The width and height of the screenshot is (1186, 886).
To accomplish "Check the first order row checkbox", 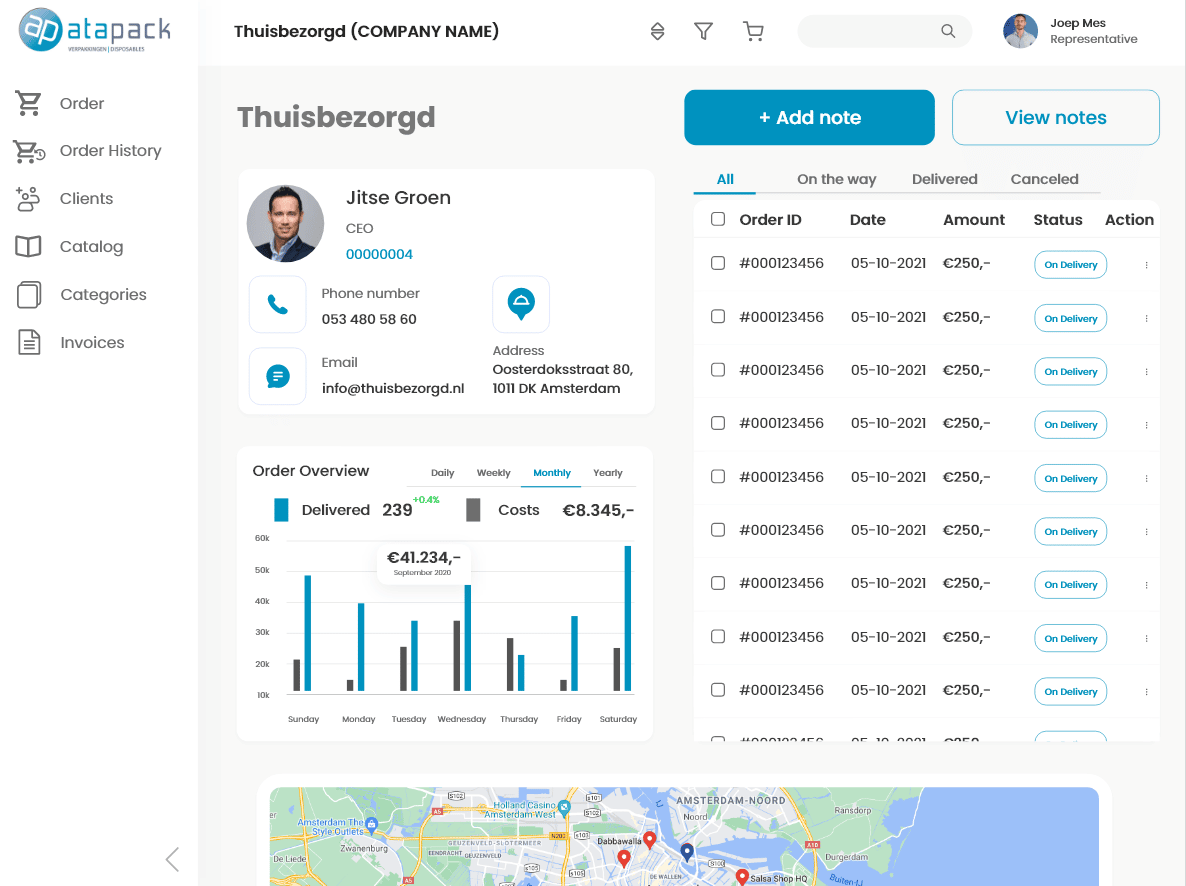I will tap(718, 264).
